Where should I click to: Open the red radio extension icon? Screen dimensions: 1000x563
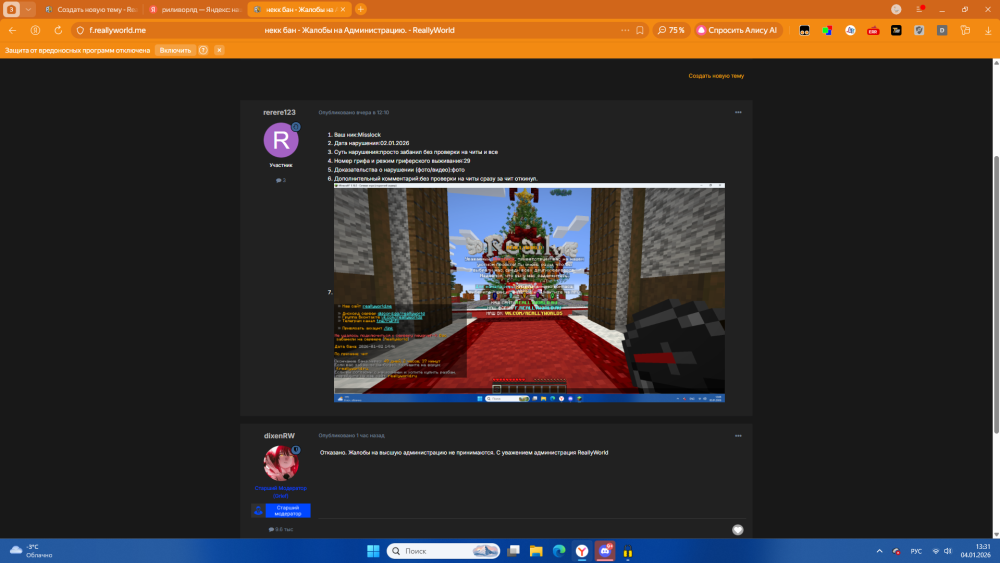[873, 30]
